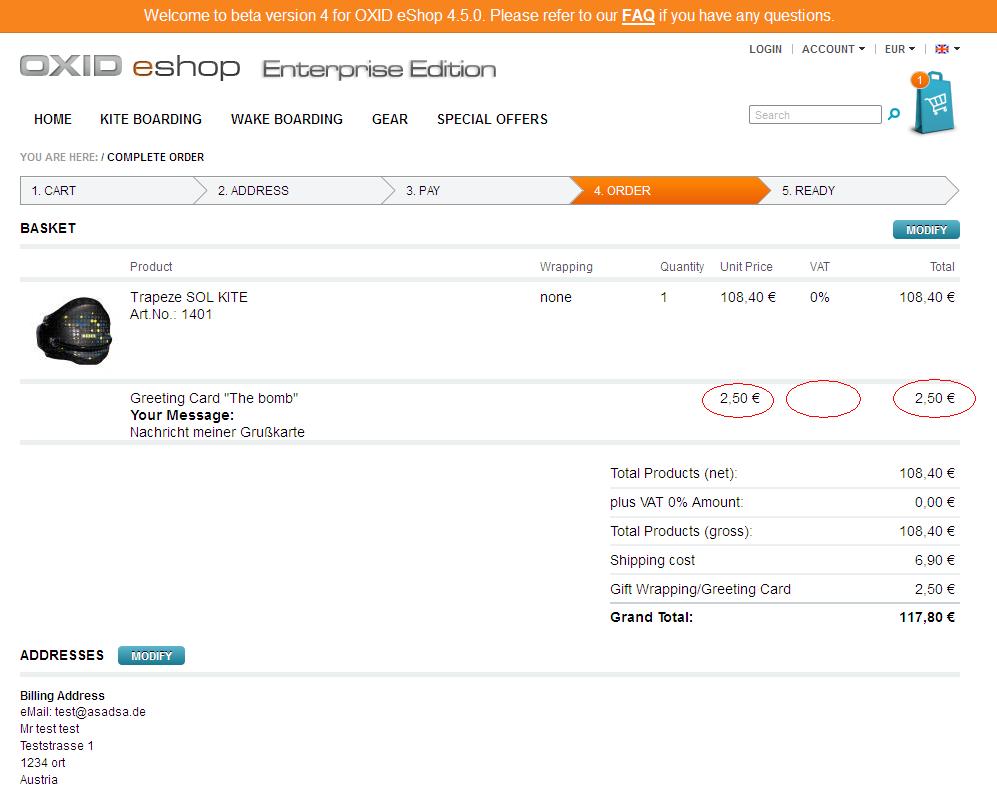Click the search magnifier icon
997x799 pixels.
894,115
